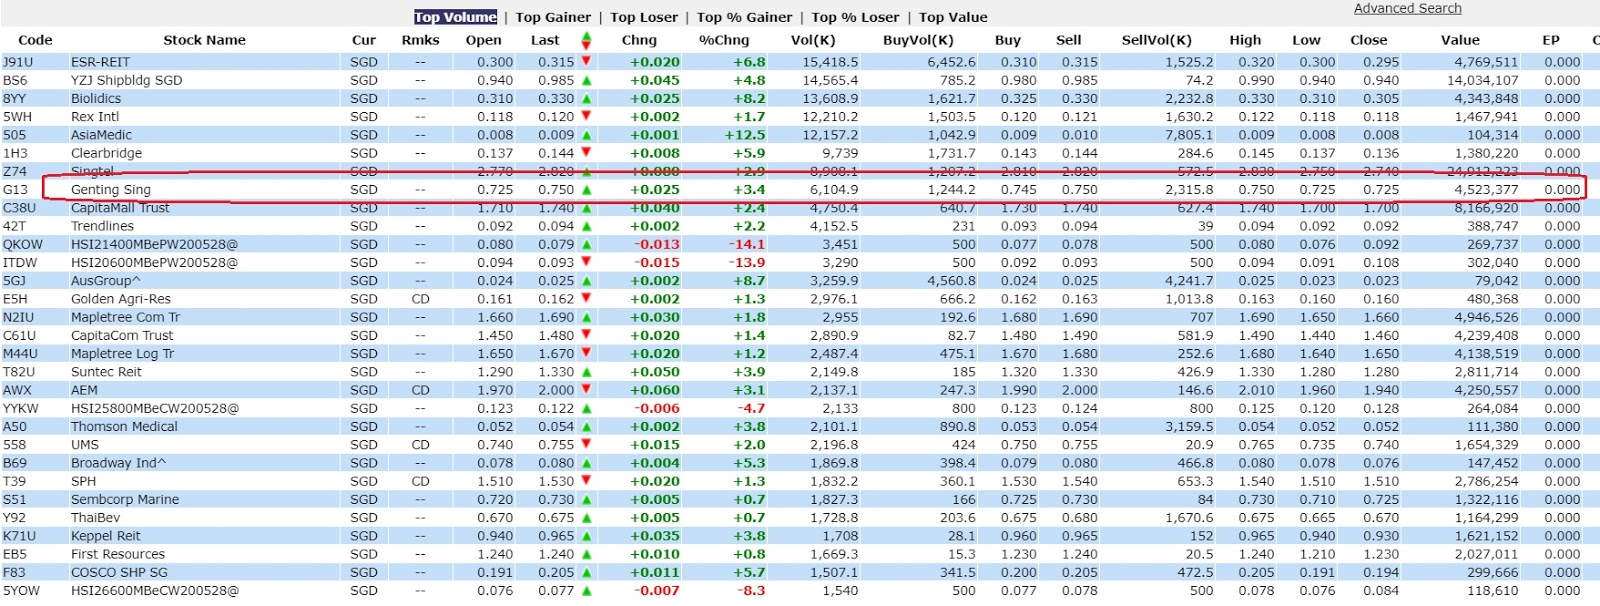Sort by the Vol(K) column header
Viewport: 1600px width, 606px height.
pyautogui.click(x=812, y=40)
